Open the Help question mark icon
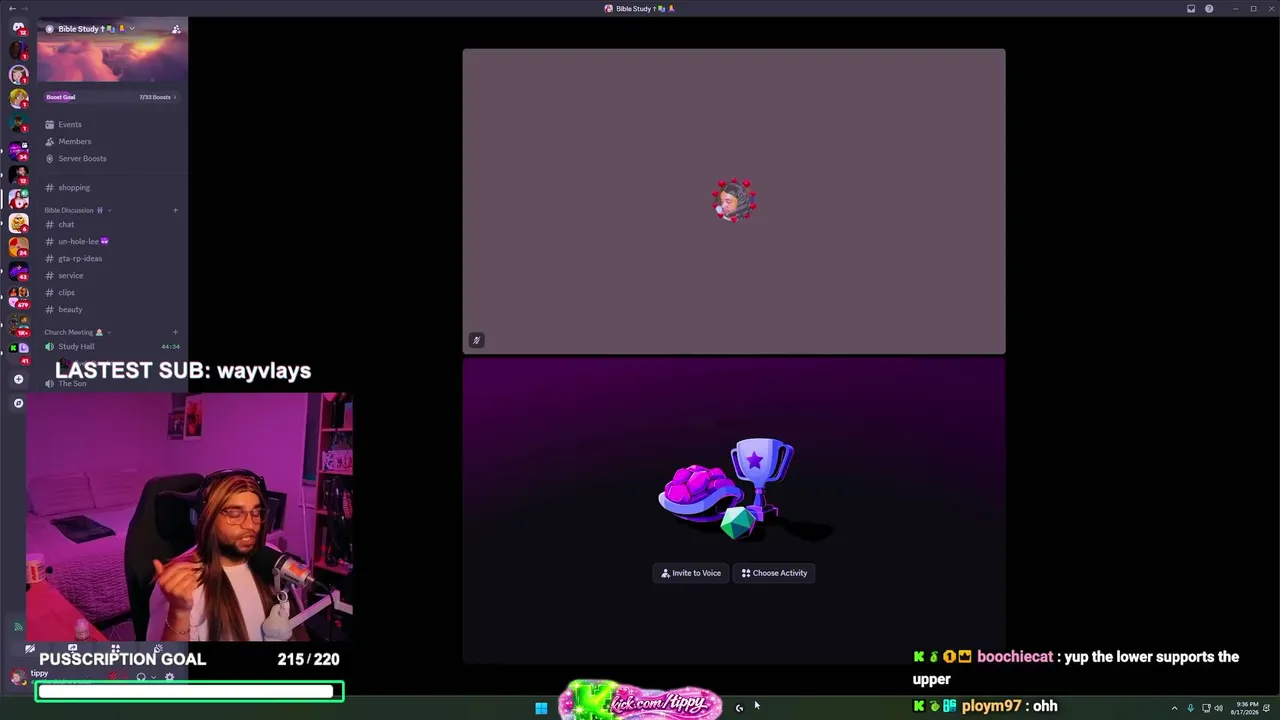This screenshot has height=720, width=1280. coord(1209,9)
